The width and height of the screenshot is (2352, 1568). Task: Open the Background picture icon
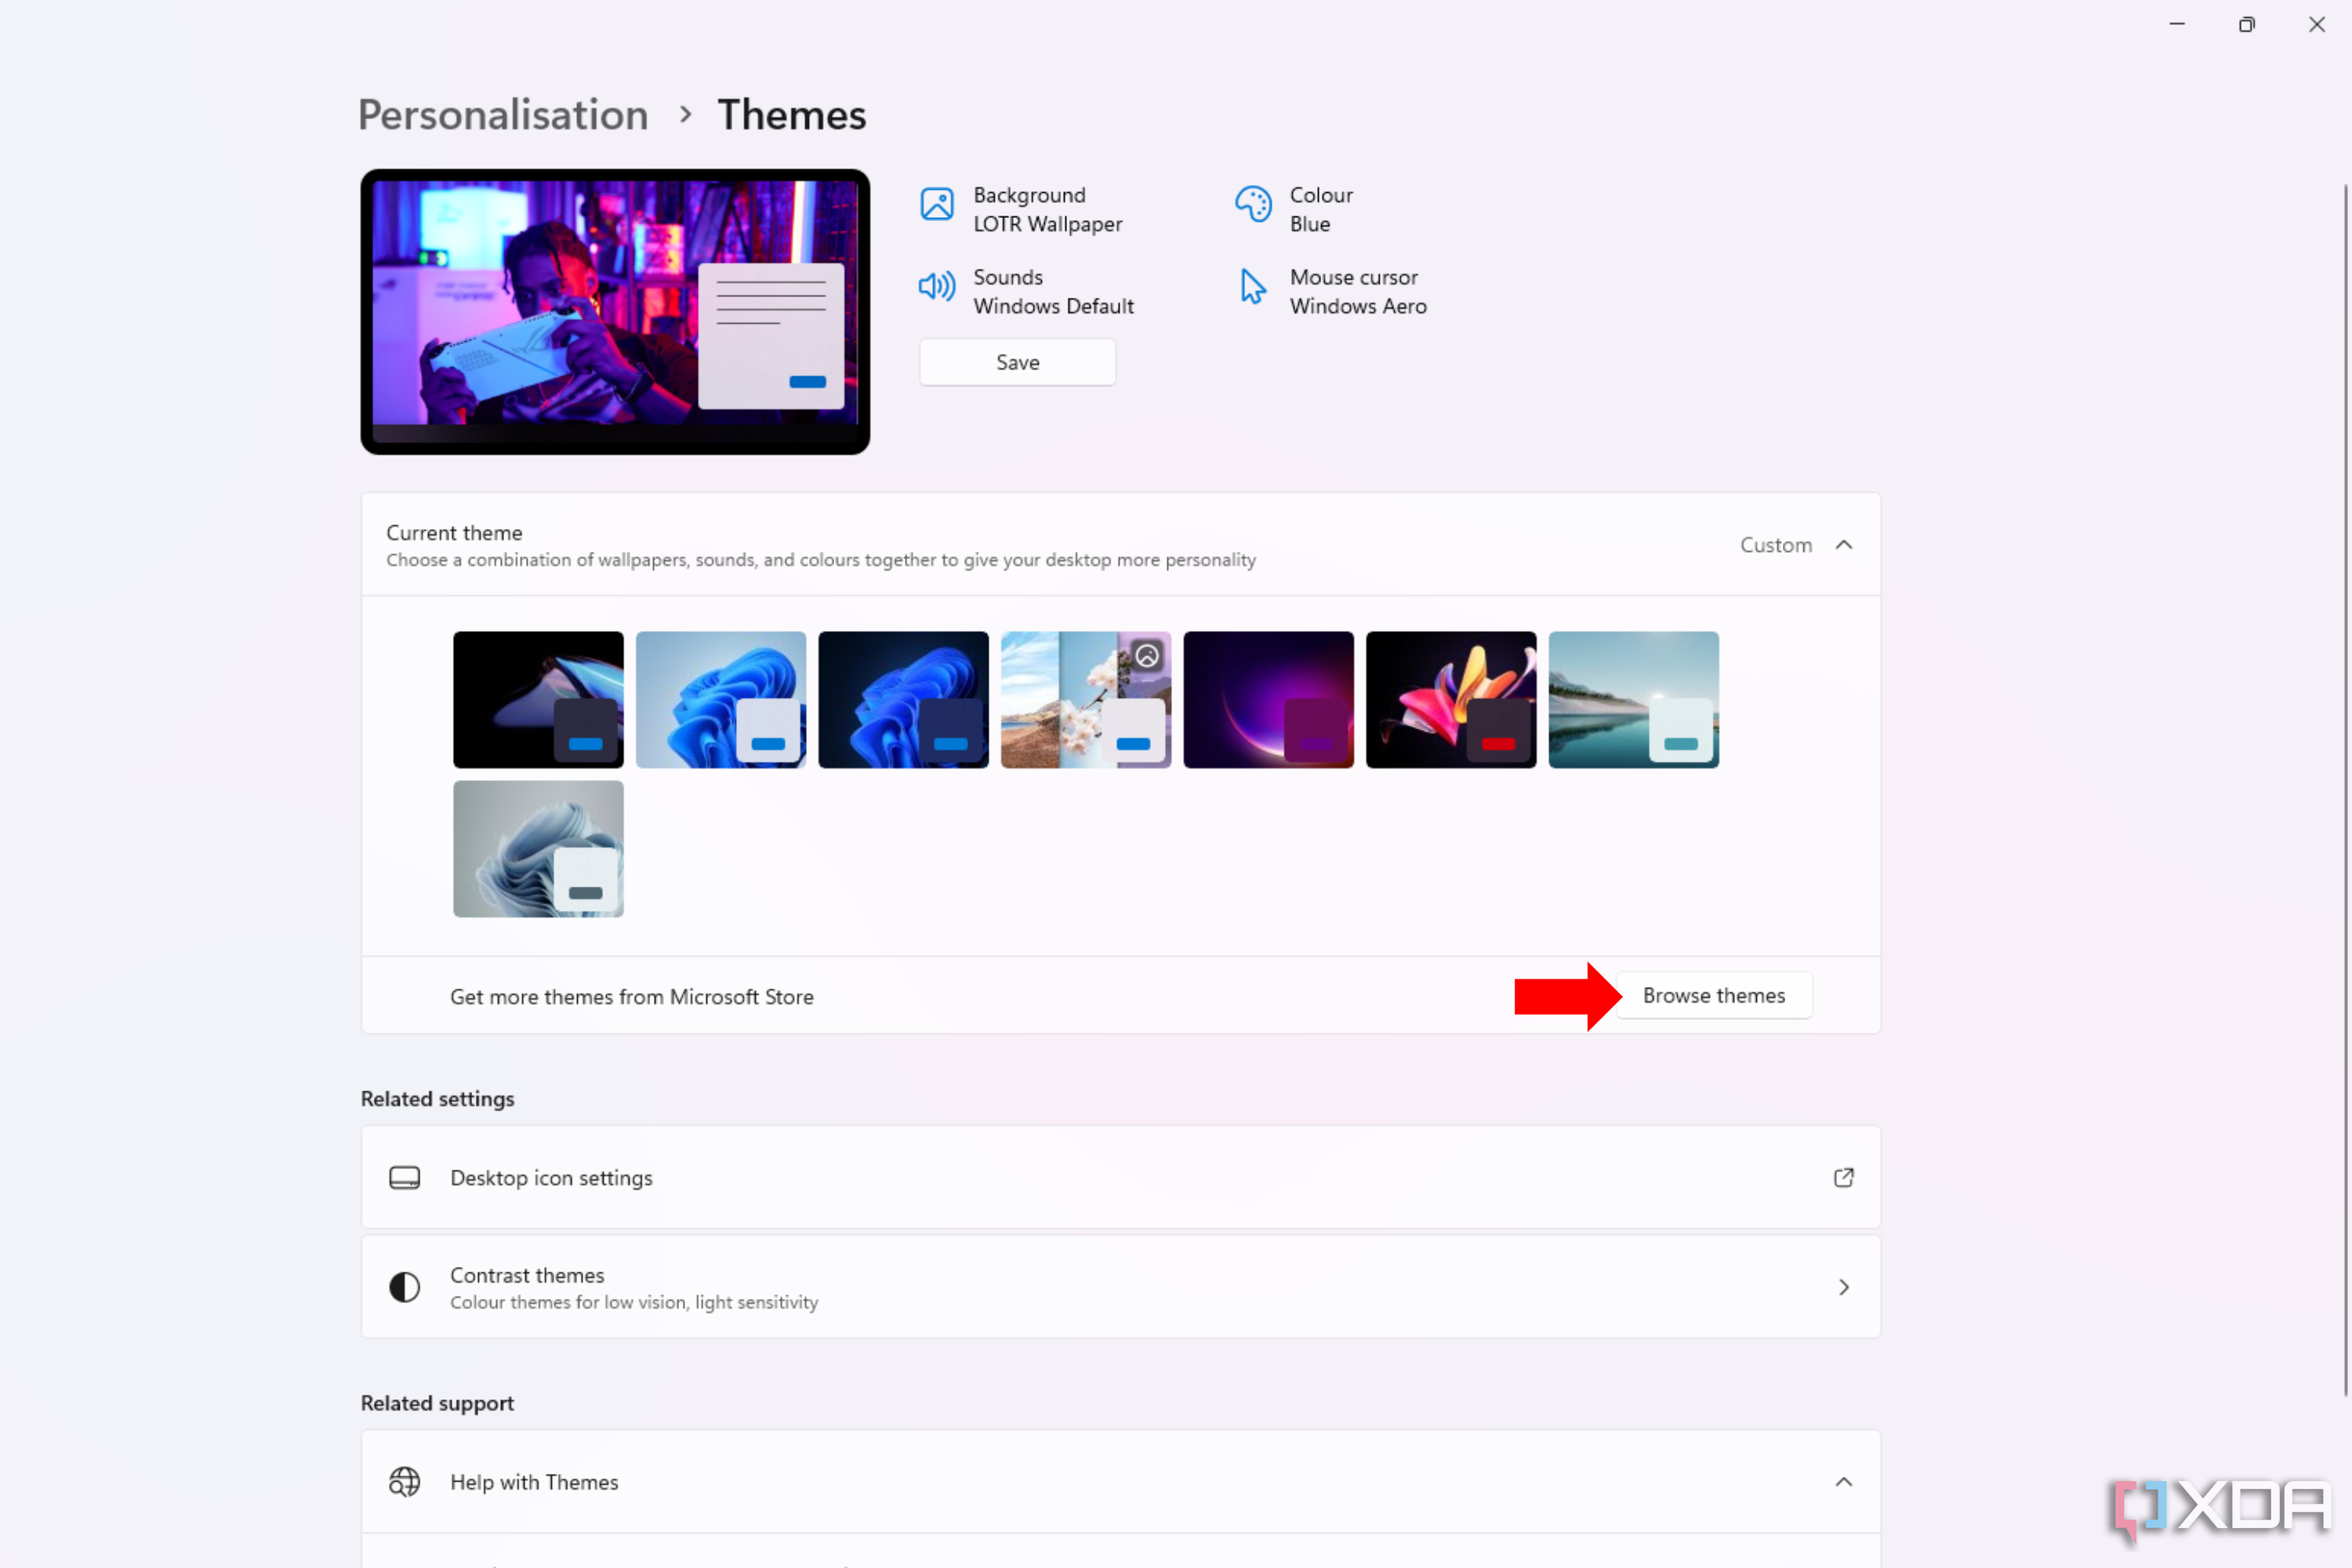coord(937,204)
